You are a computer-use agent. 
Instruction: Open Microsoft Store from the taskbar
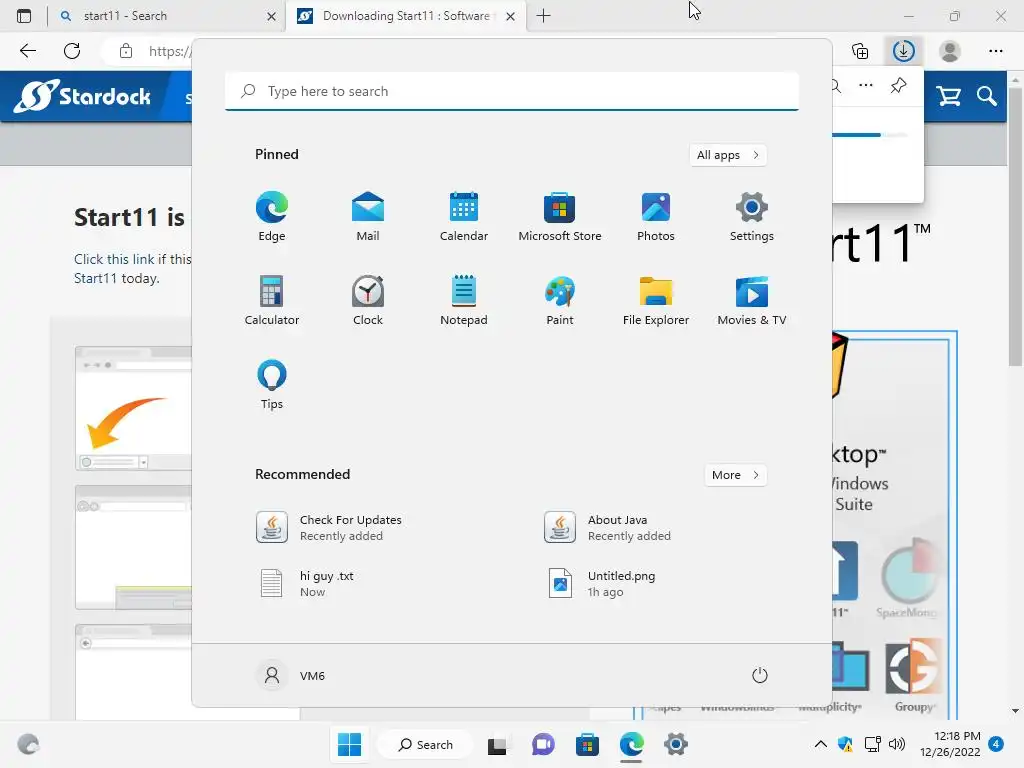[587, 744]
